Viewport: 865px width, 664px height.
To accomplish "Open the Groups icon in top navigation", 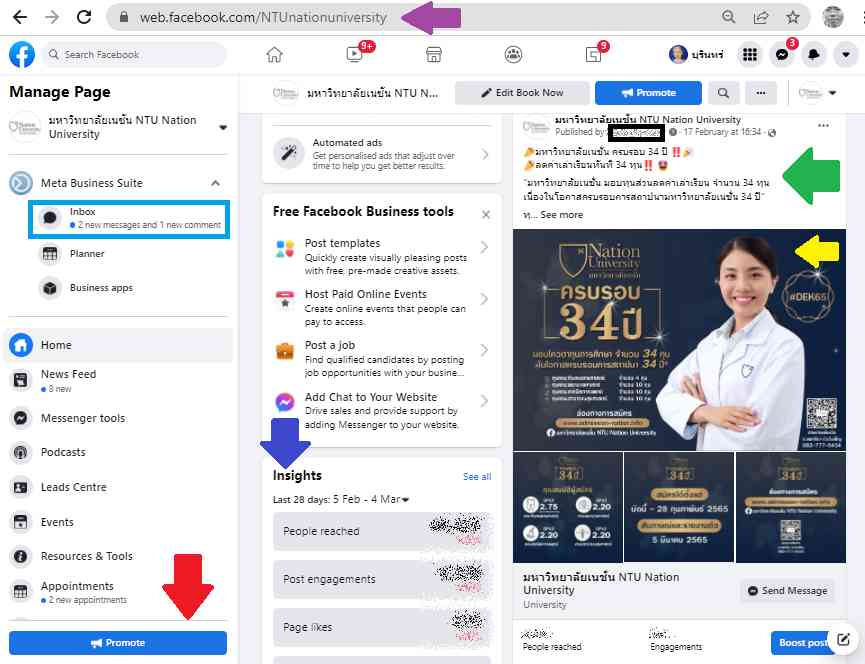I will 513,55.
